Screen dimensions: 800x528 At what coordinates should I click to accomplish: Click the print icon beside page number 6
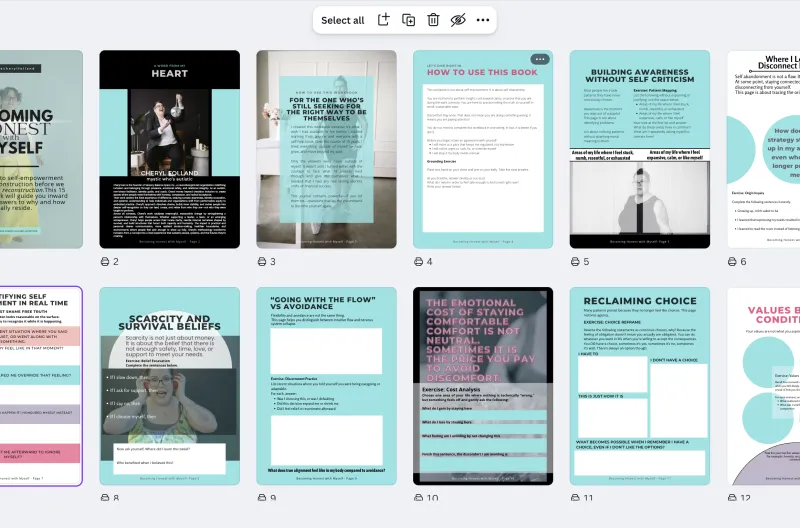click(732, 262)
